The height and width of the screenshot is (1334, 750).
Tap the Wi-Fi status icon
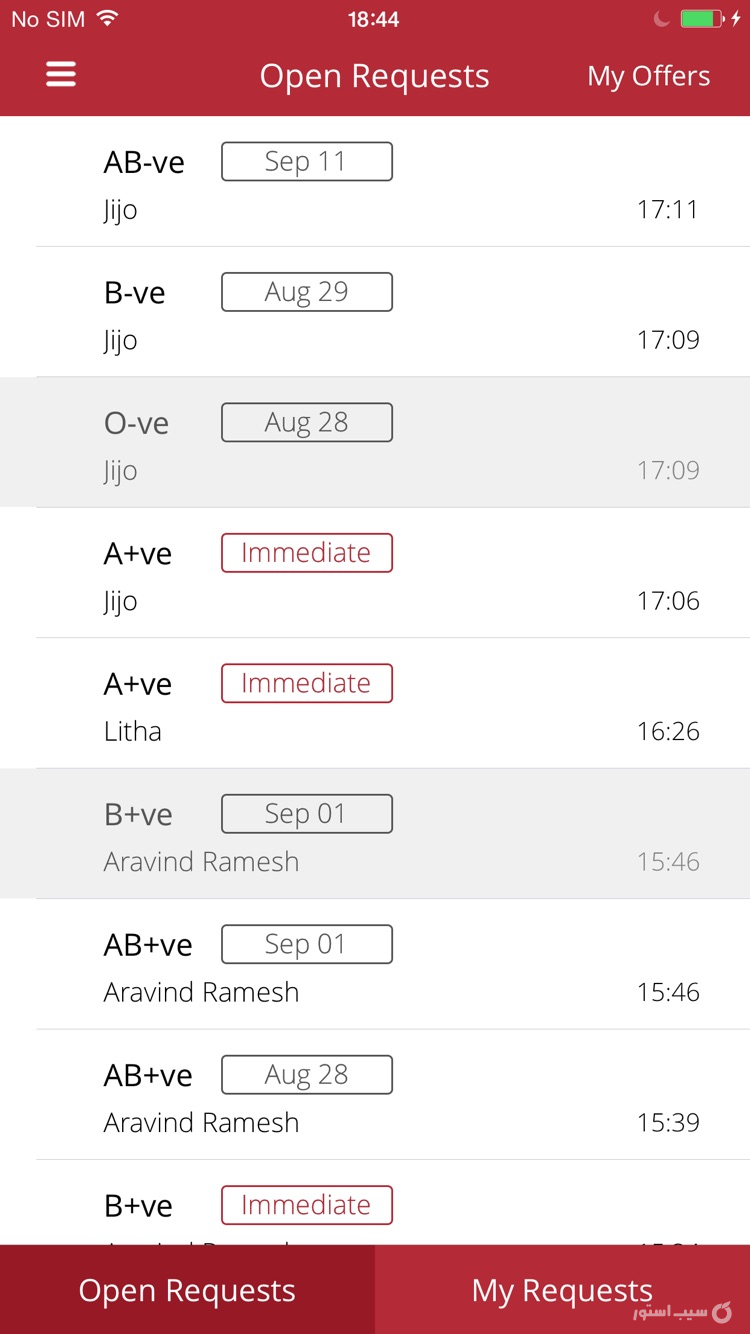click(108, 19)
